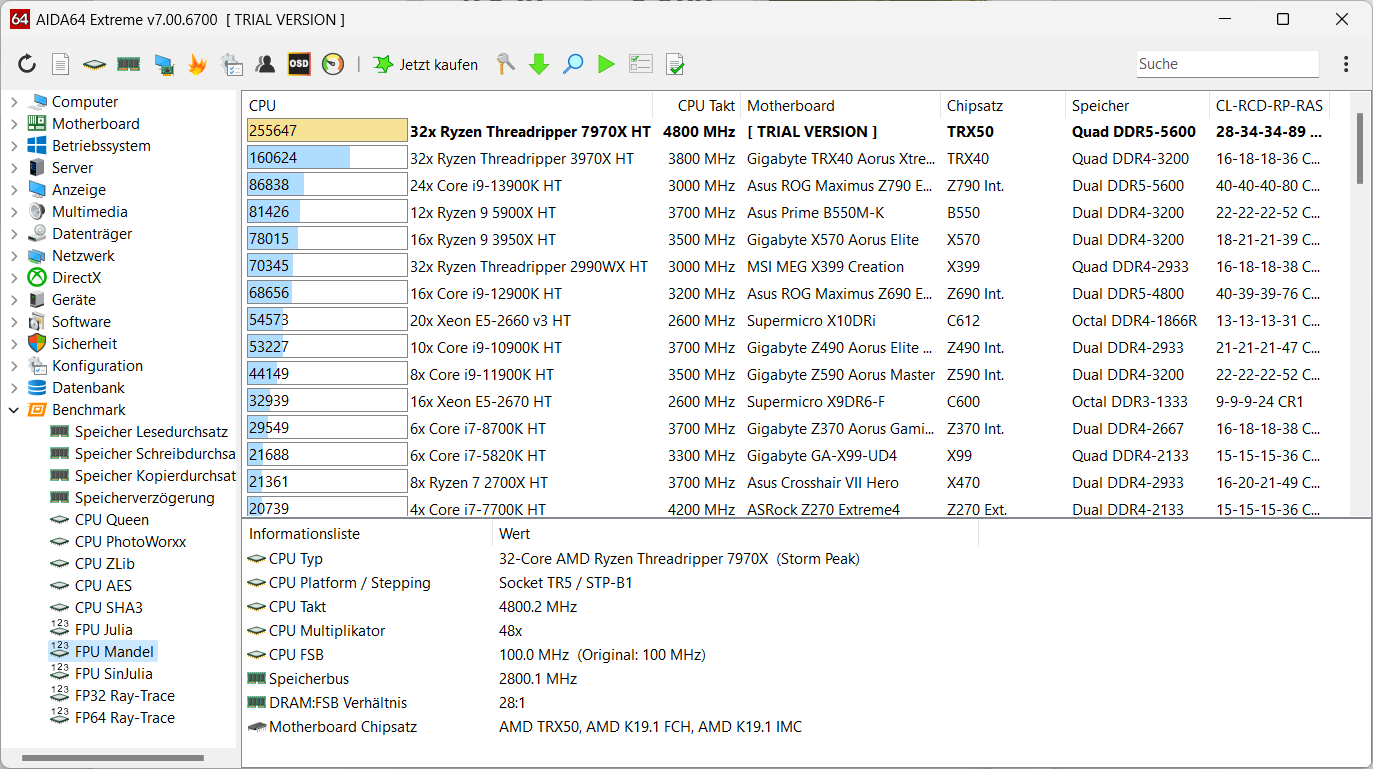Select Konfiguration in the tree

click(97, 366)
